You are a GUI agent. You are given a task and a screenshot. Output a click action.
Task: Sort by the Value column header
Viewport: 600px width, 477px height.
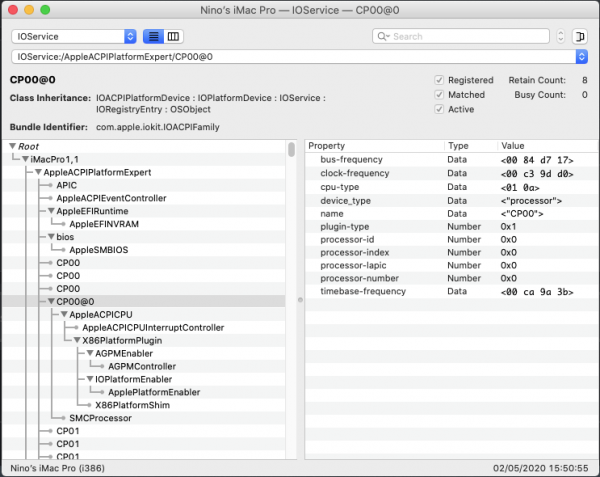coord(540,146)
